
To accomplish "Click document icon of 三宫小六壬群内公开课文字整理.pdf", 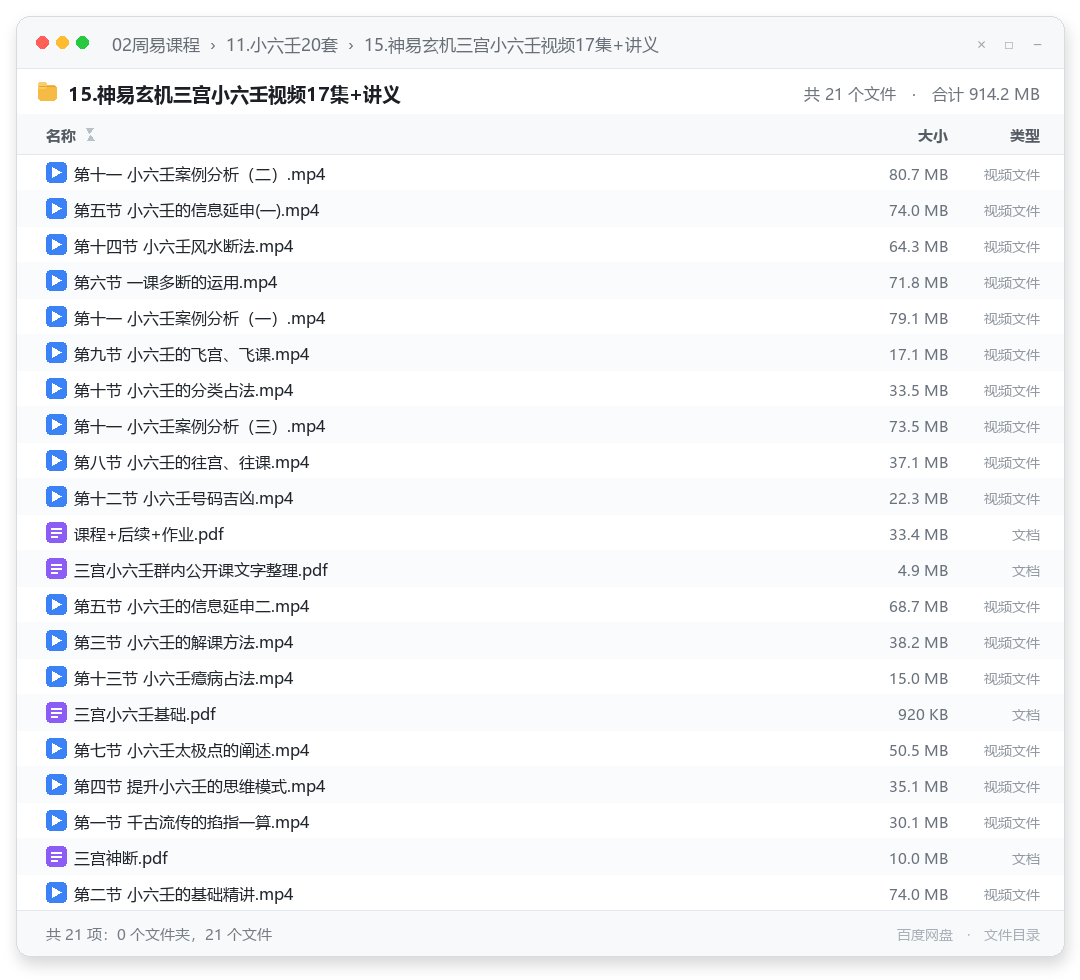I will (56, 569).
